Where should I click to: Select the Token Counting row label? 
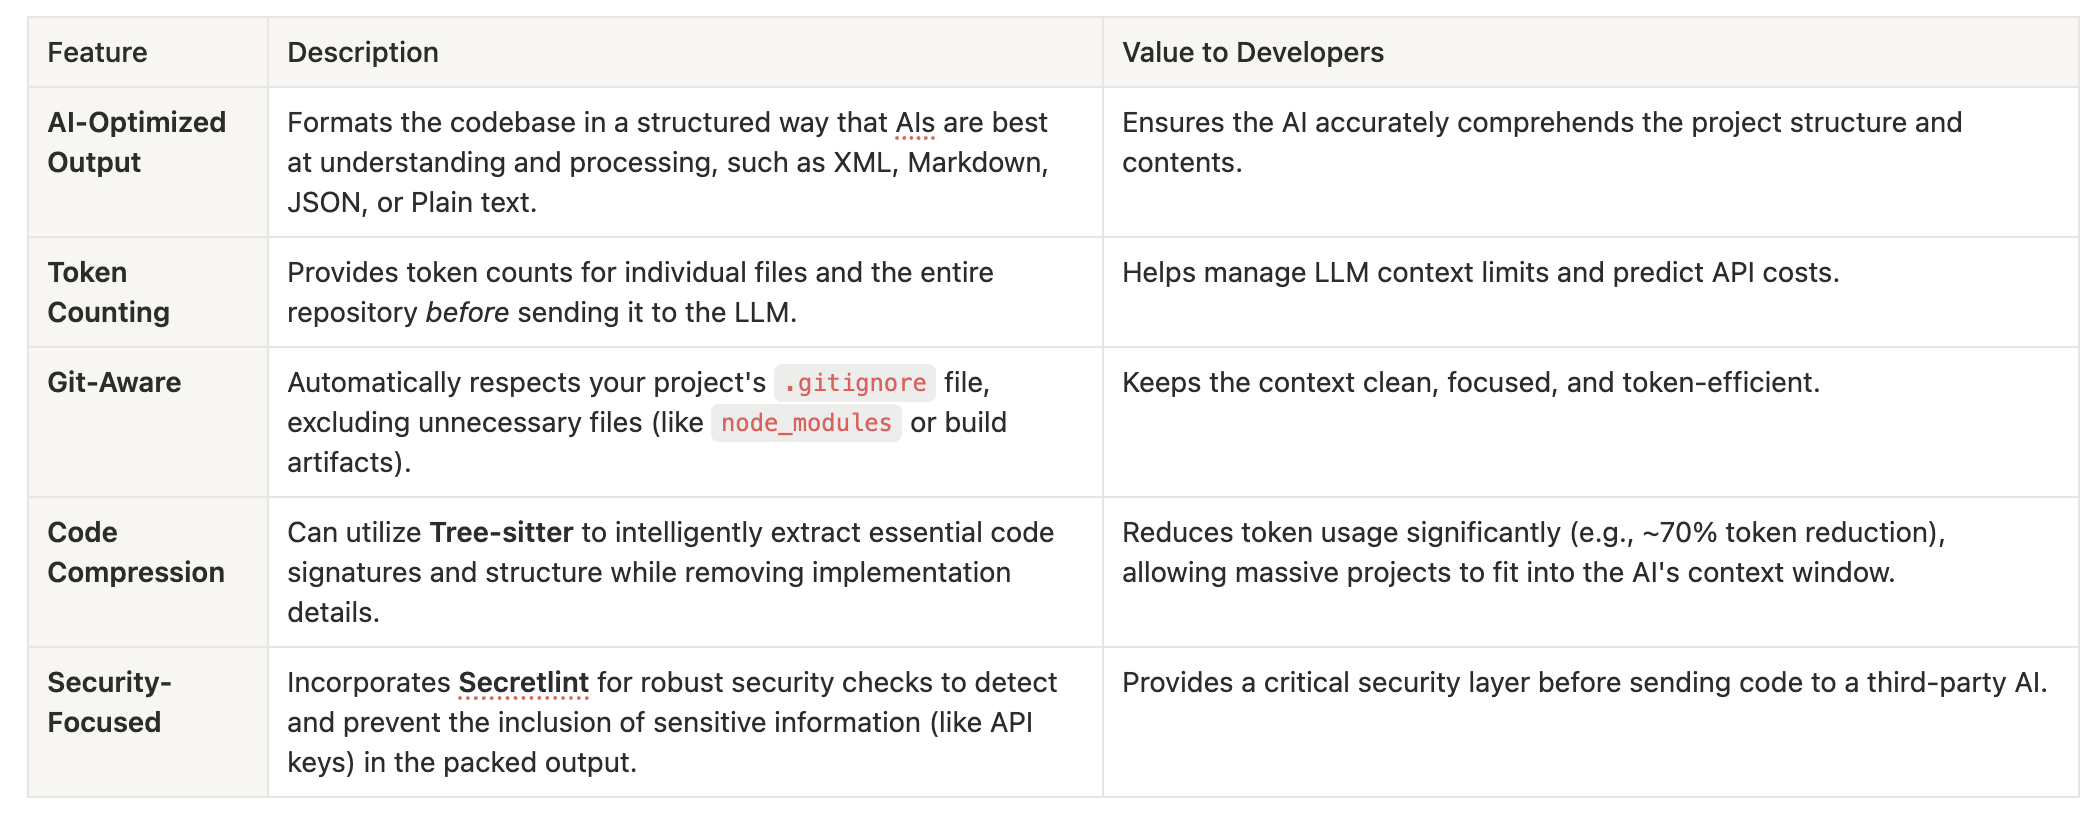(x=108, y=292)
